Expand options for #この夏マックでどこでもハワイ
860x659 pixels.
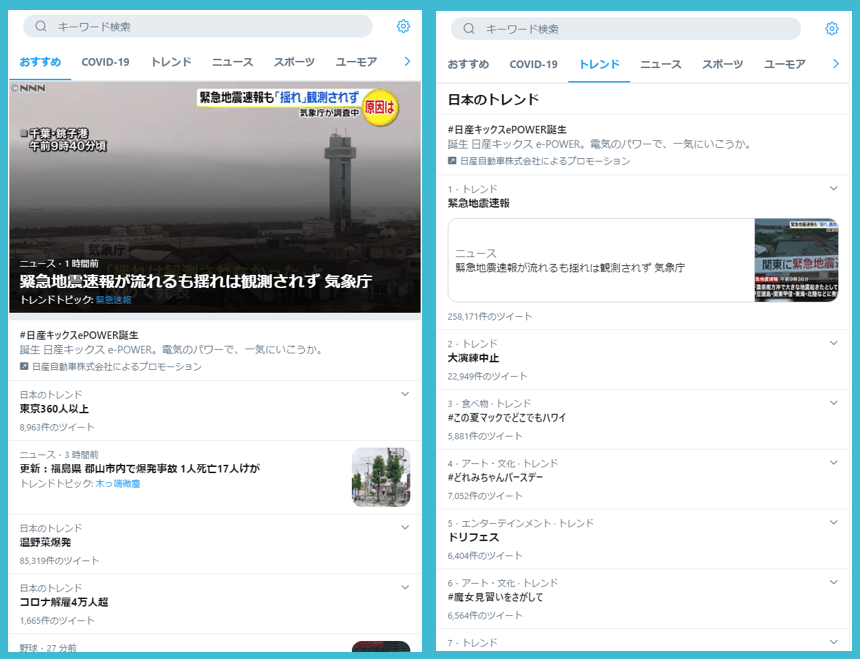pyautogui.click(x=834, y=403)
